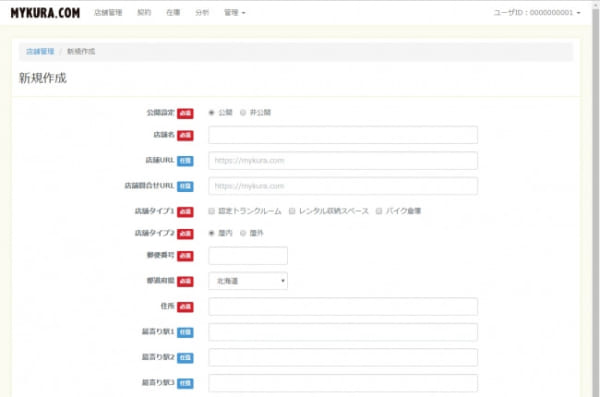Click the MYKURA.COM logo
Viewport: 600px width, 397px height.
(x=45, y=13)
